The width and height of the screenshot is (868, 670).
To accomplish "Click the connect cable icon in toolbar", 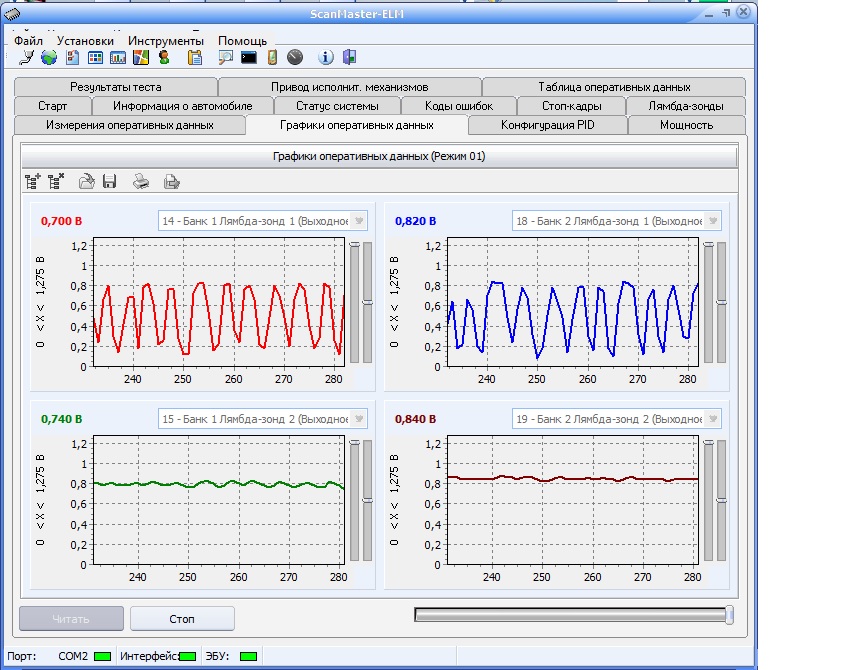I will pos(26,57).
